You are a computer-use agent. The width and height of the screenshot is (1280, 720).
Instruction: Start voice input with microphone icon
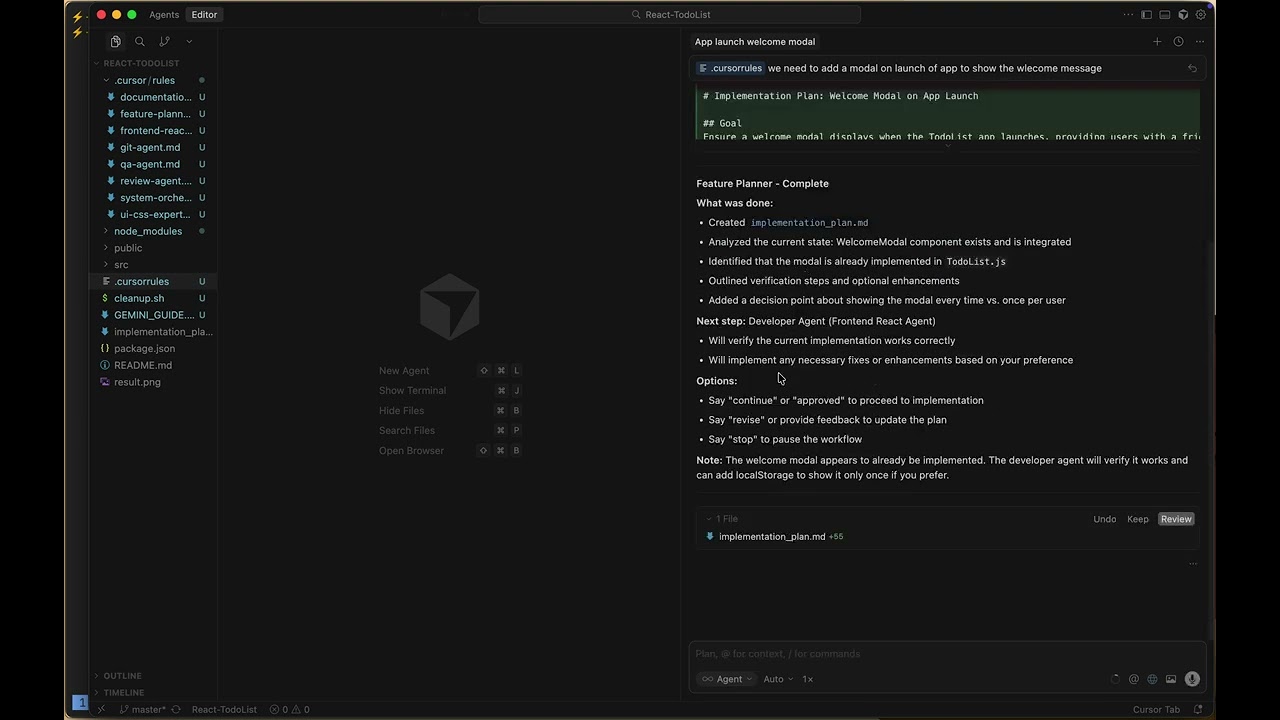(x=1192, y=679)
